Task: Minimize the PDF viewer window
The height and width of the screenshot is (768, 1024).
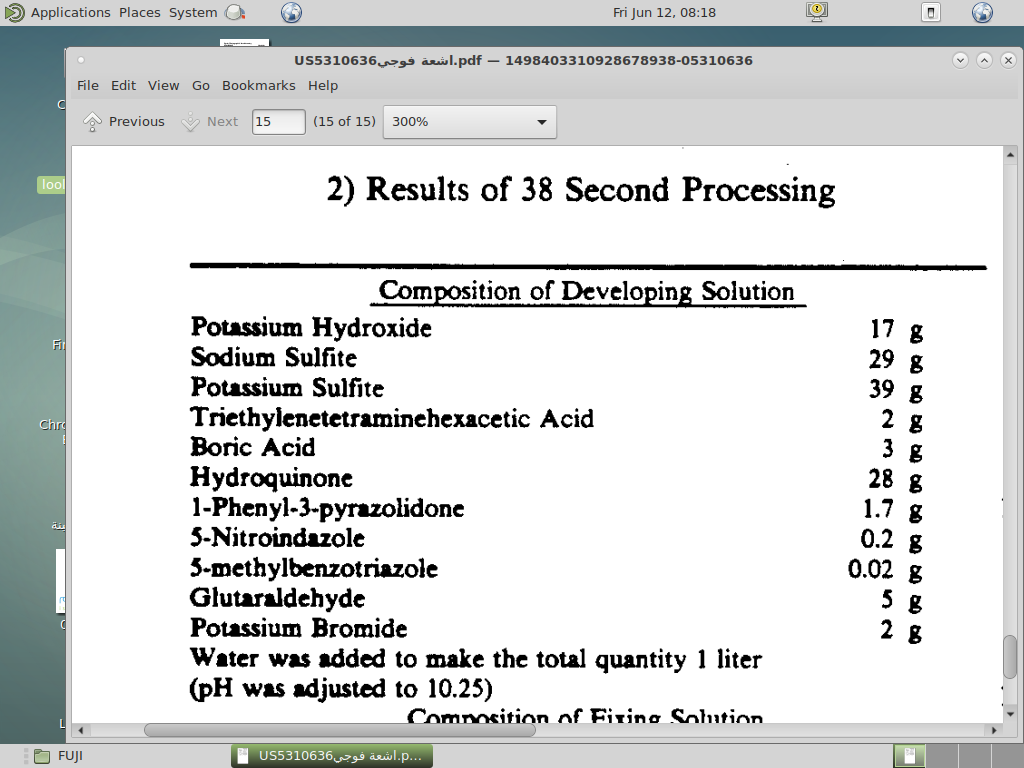Action: tap(960, 60)
